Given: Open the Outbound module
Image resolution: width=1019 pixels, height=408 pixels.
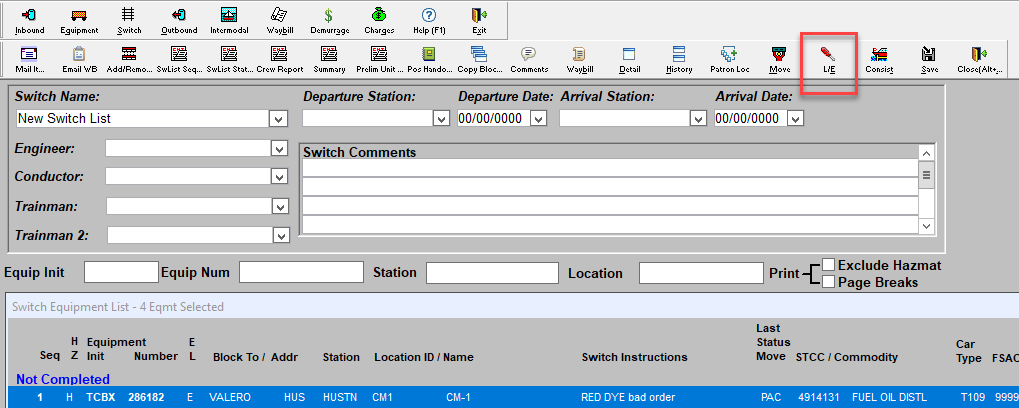Looking at the screenshot, I should 179,21.
